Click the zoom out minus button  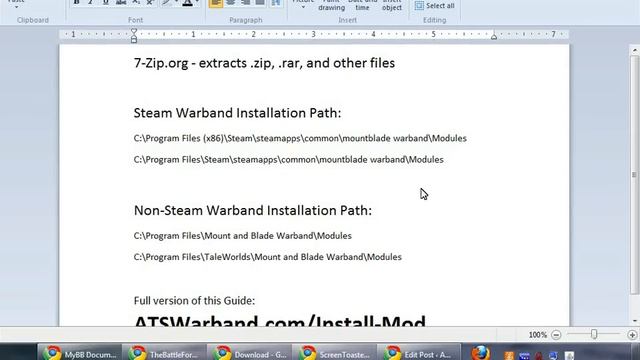(556, 335)
